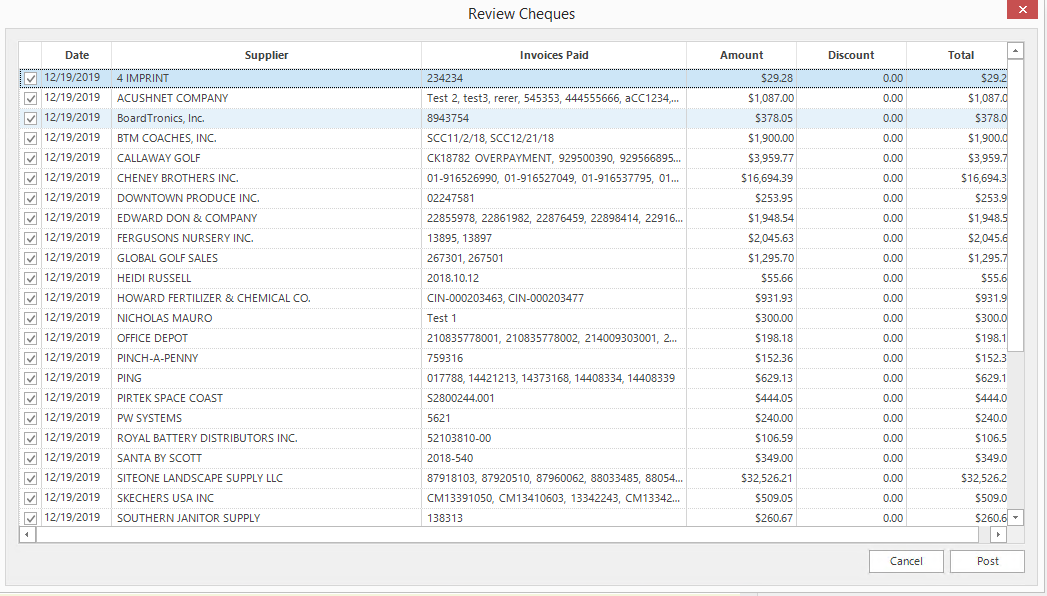
Task: Sort by the Date column header
Action: [x=77, y=55]
